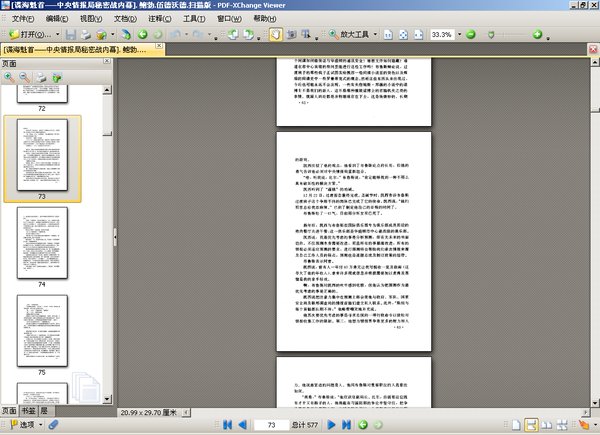The height and width of the screenshot is (435, 600).
Task: Go to the previous page
Action: (x=242, y=425)
